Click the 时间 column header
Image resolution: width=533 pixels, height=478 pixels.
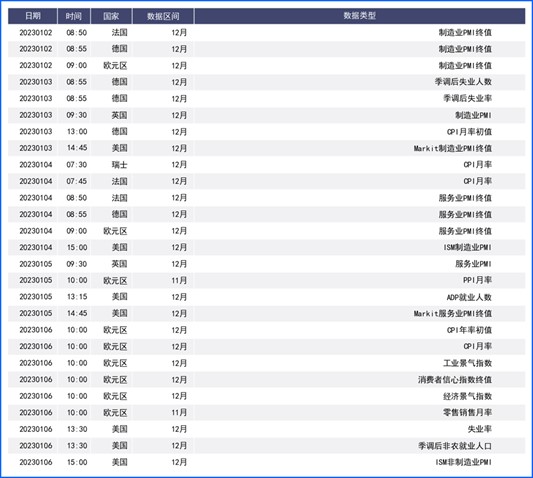[x=74, y=16]
